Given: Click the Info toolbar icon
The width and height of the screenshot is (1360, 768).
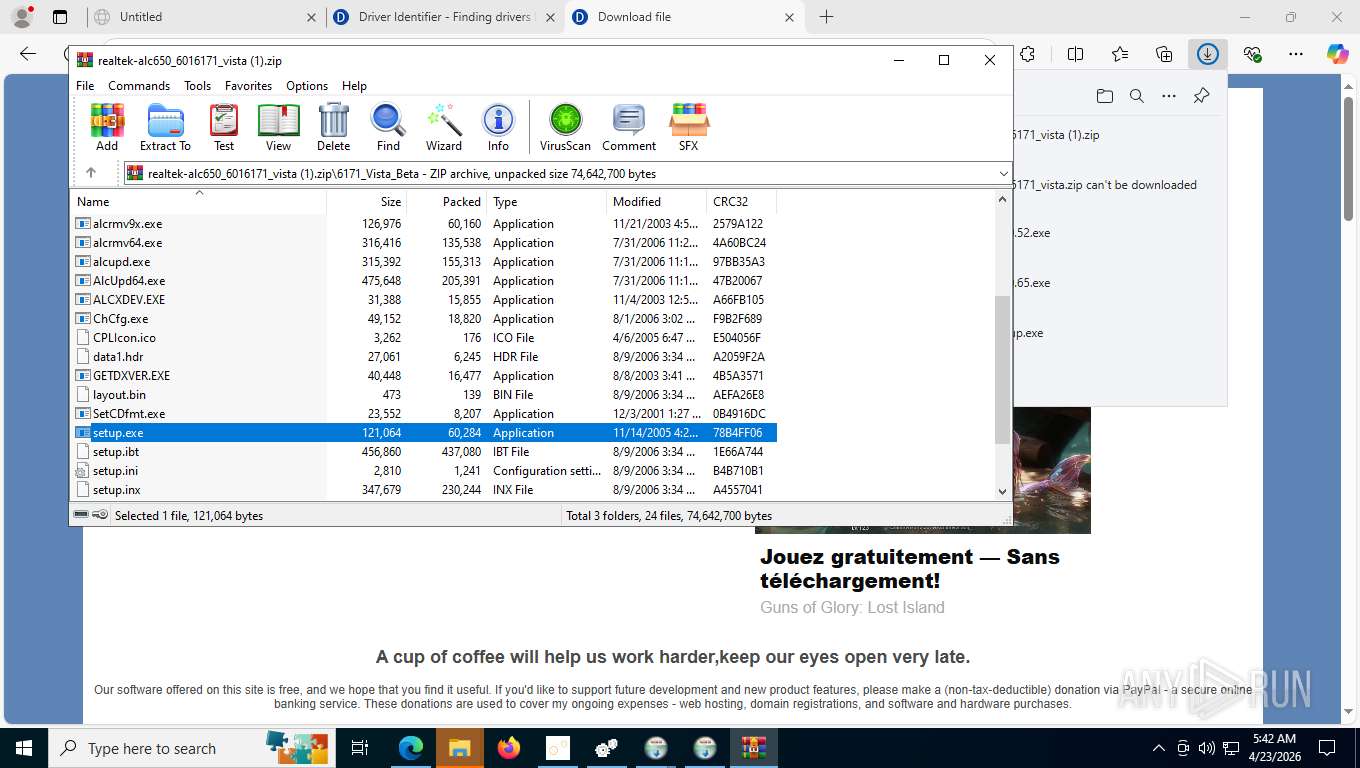Looking at the screenshot, I should [498, 127].
